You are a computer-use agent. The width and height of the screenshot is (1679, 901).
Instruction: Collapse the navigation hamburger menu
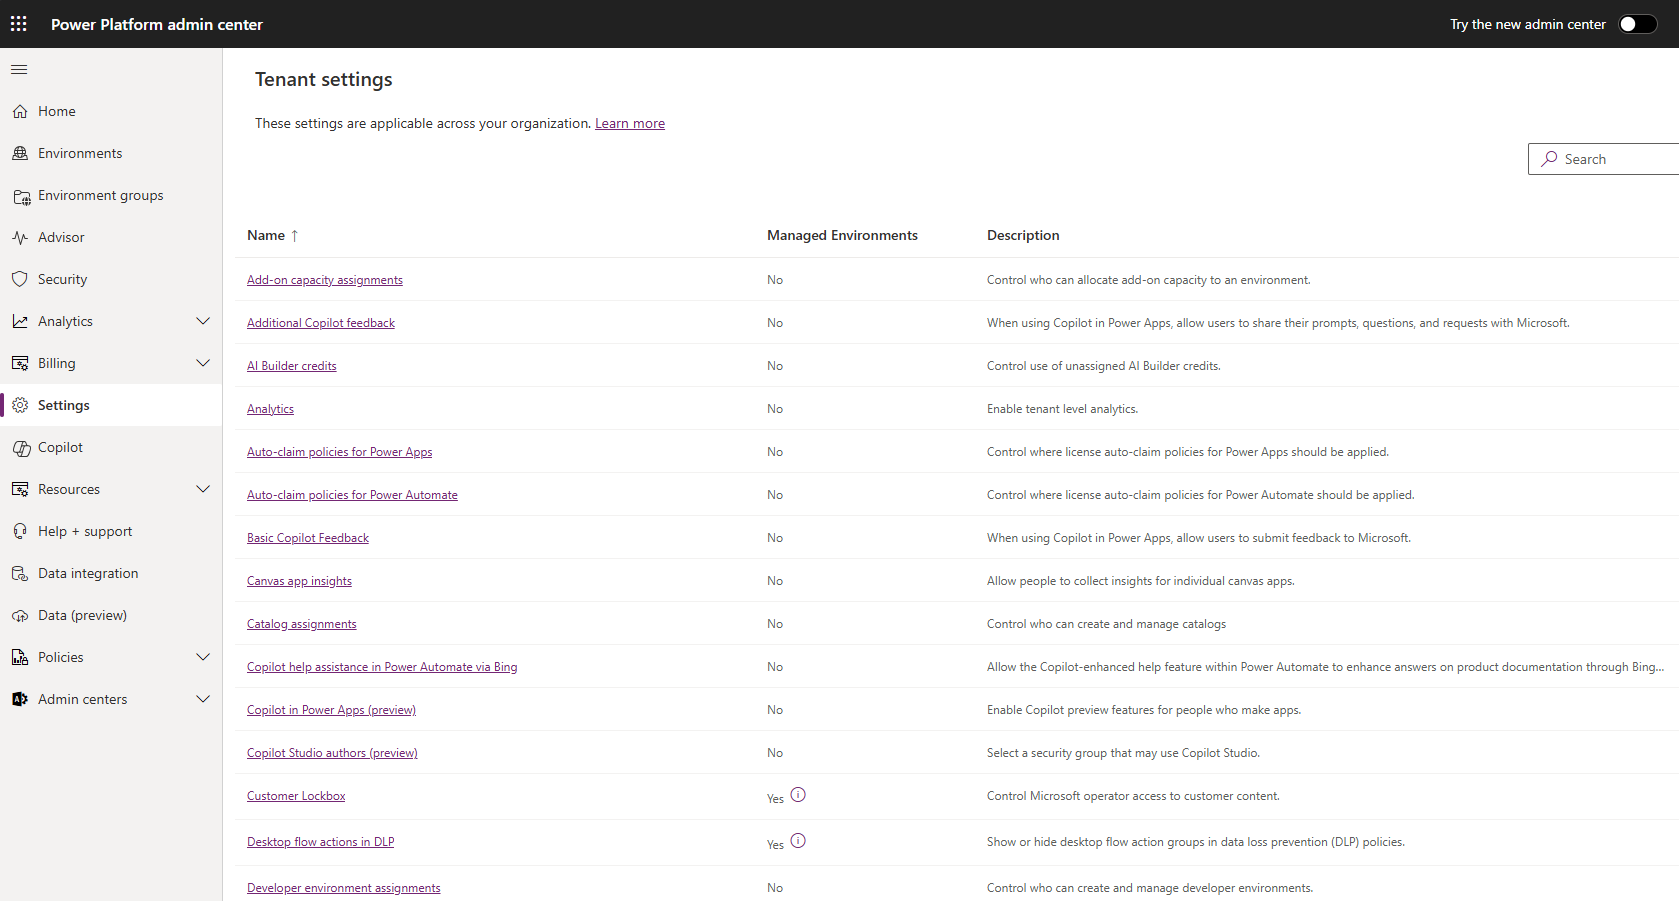pos(19,69)
